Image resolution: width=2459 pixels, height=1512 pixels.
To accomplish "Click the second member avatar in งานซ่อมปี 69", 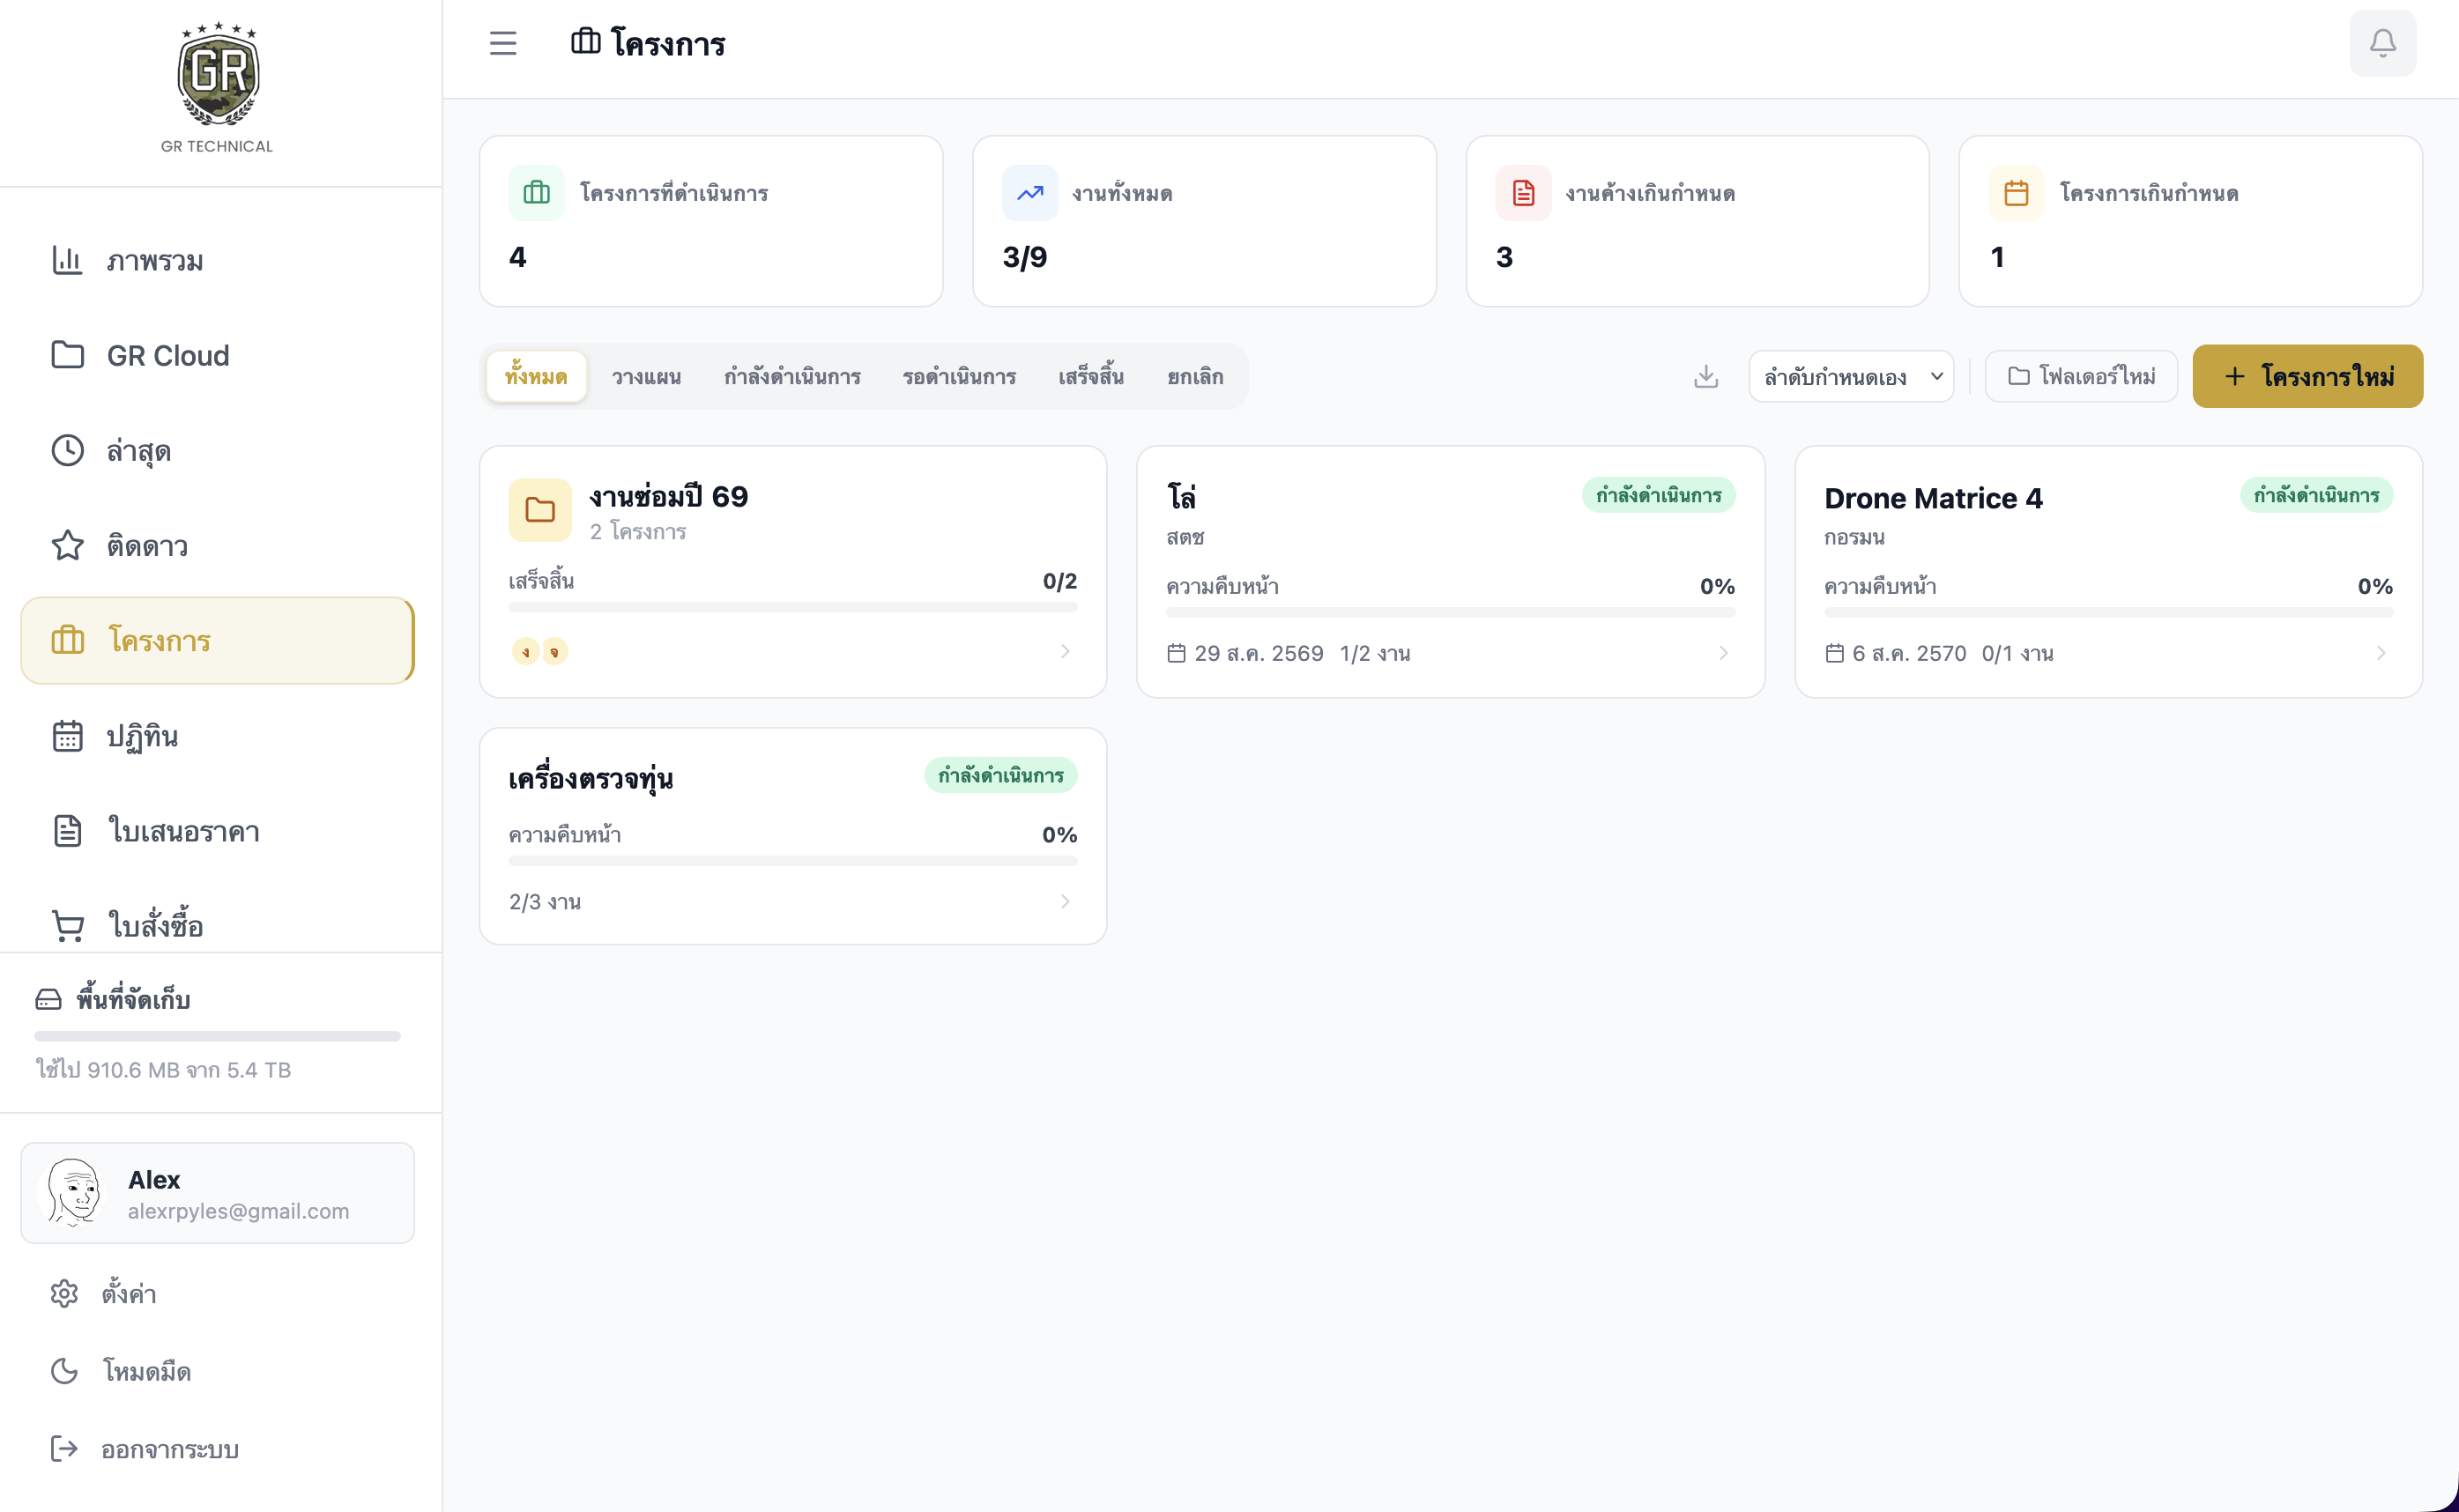I will (554, 652).
